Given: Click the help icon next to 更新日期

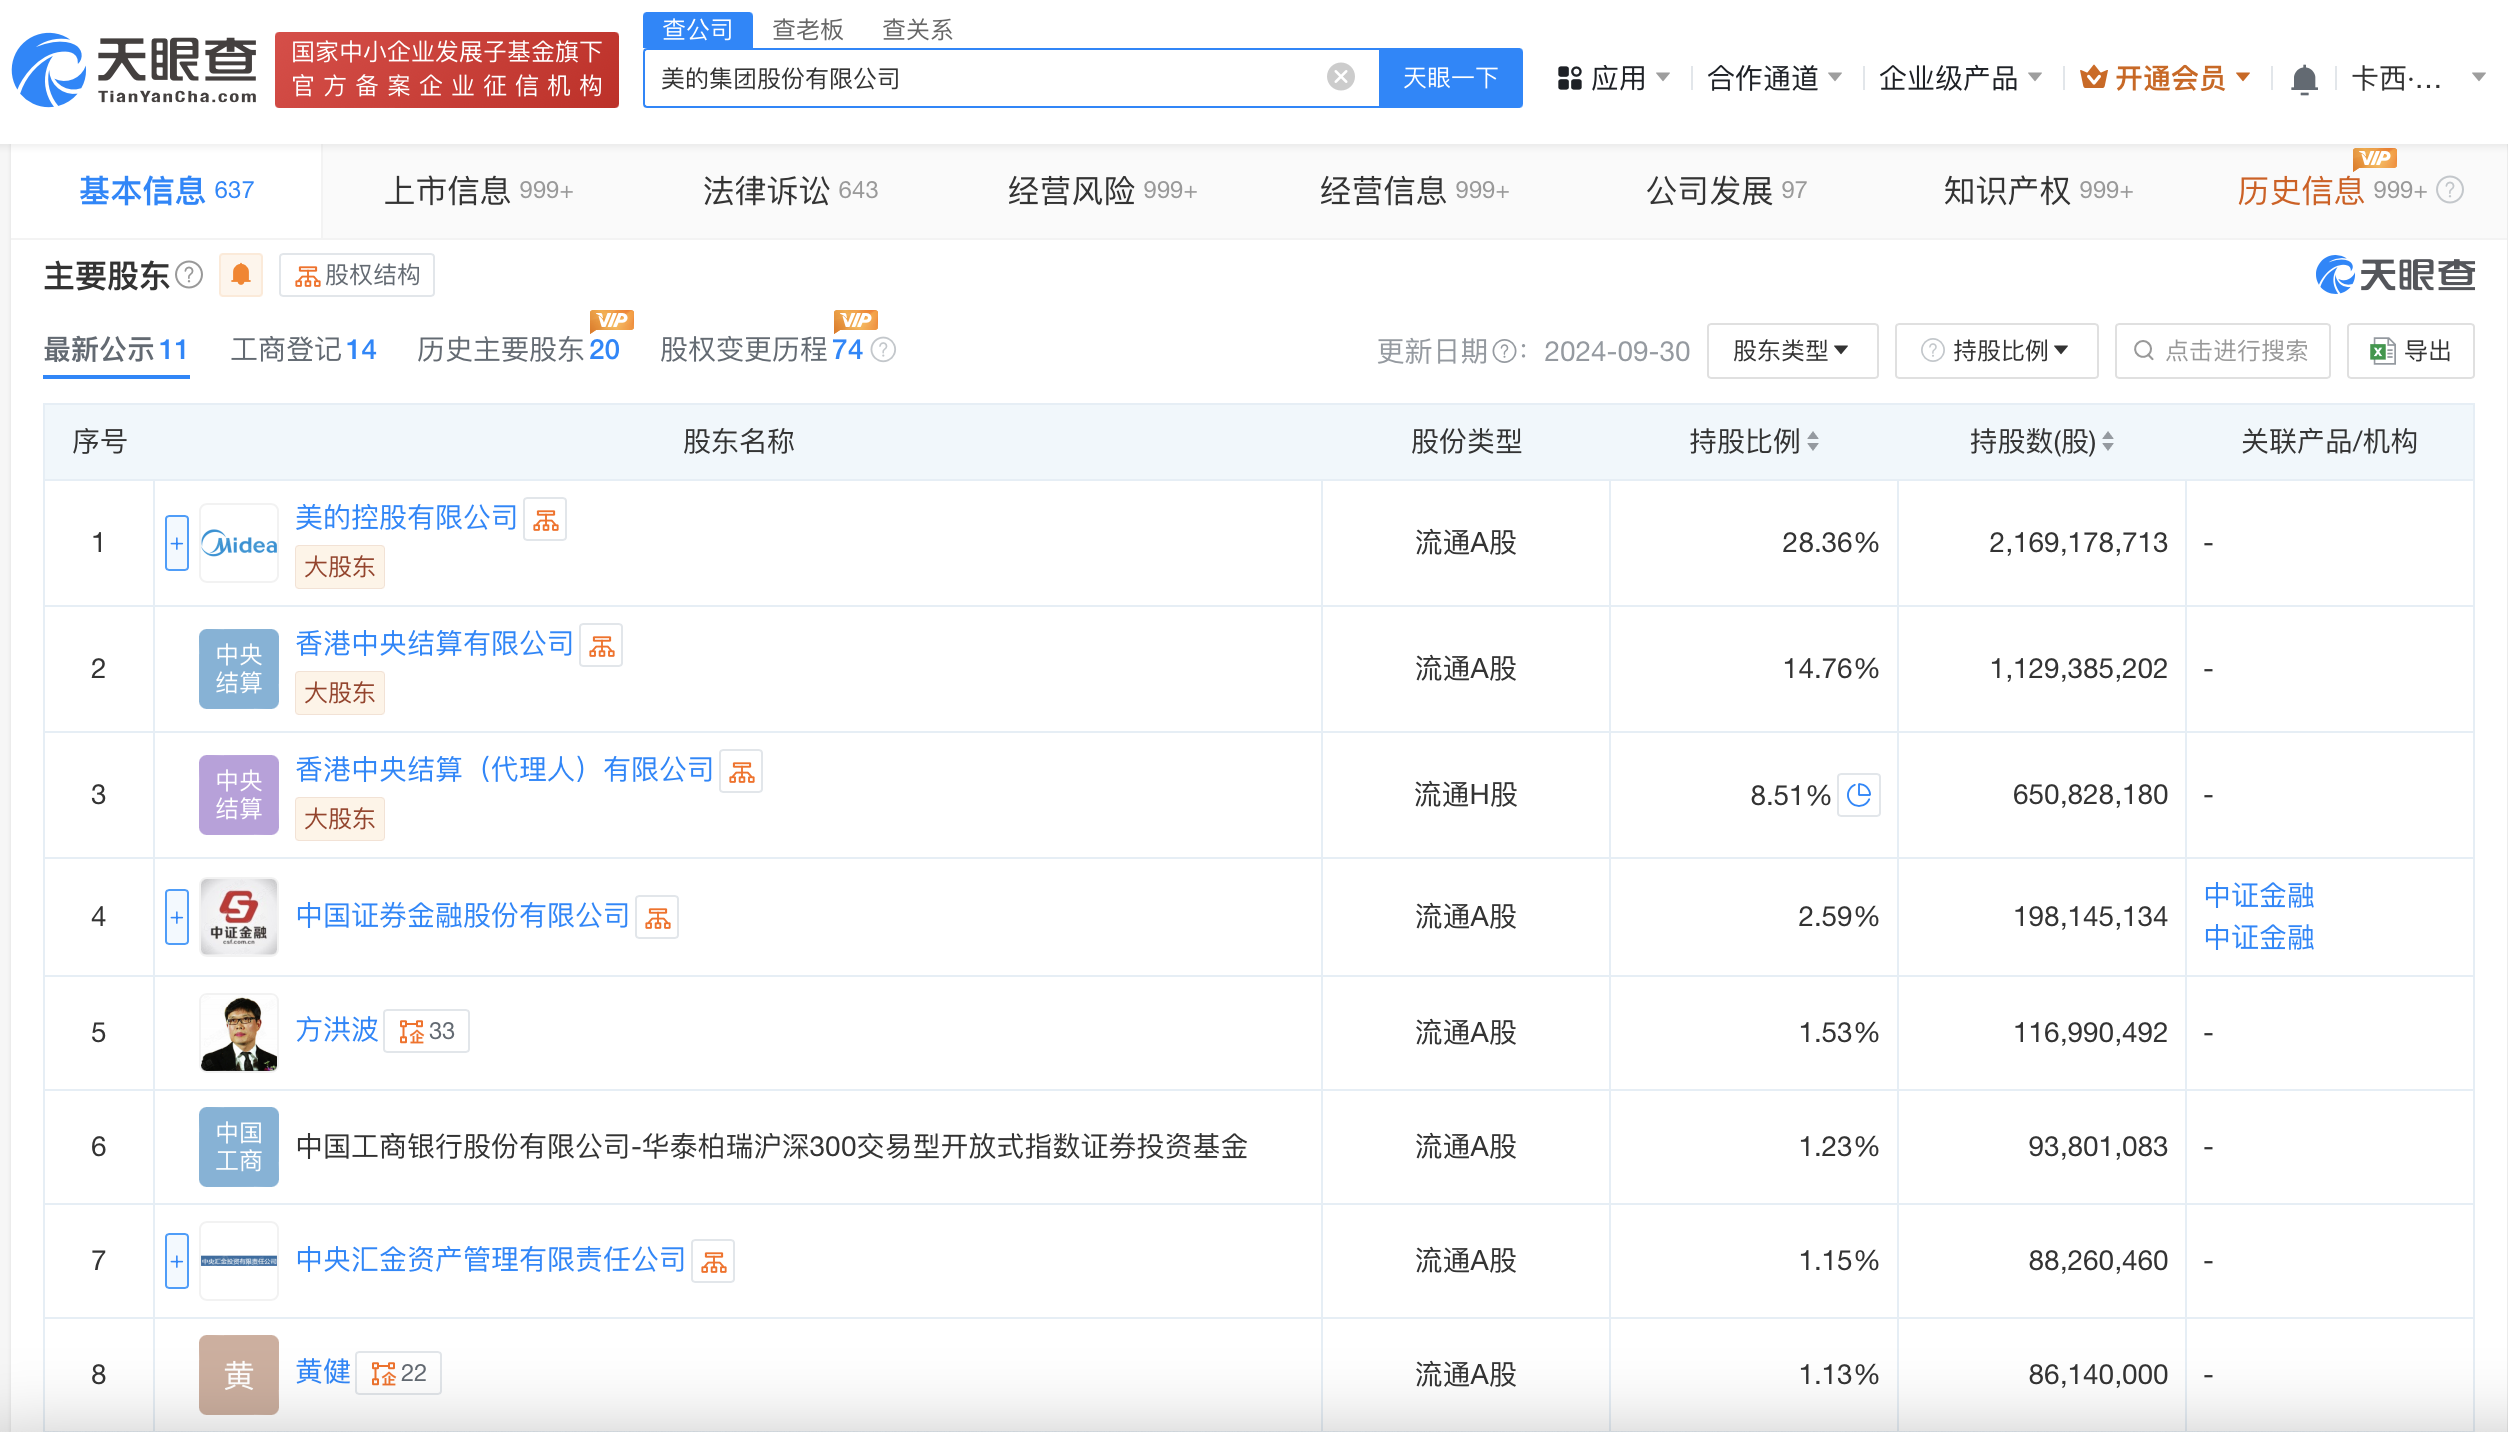Looking at the screenshot, I should pos(1504,351).
